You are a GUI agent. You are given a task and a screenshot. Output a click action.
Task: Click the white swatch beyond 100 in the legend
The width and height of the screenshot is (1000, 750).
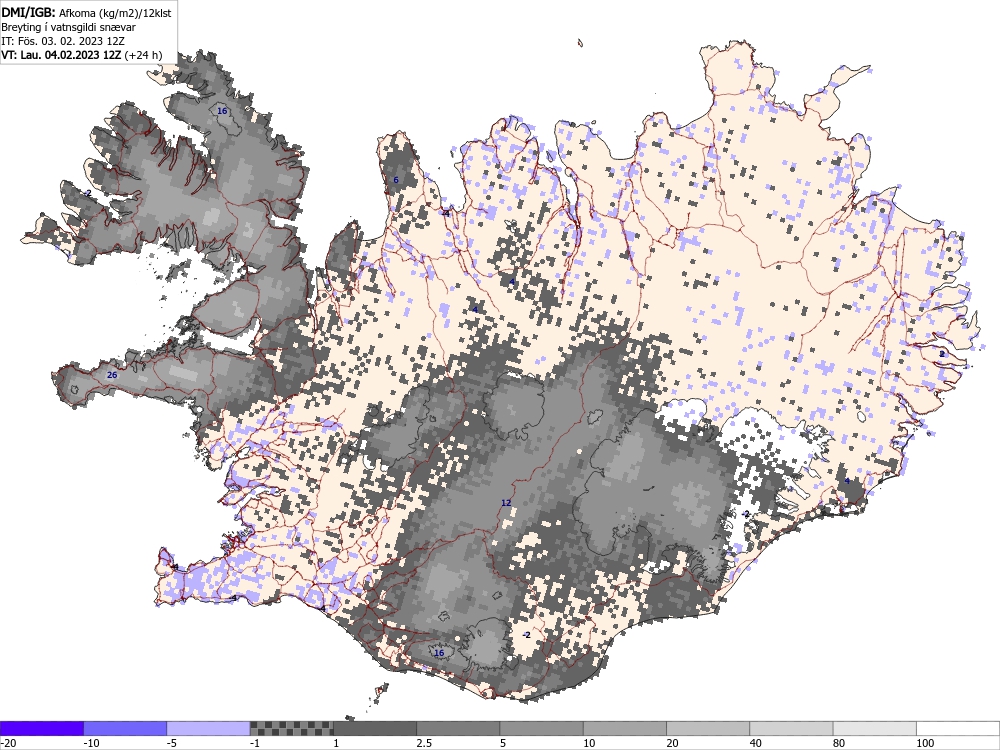[x=958, y=728]
